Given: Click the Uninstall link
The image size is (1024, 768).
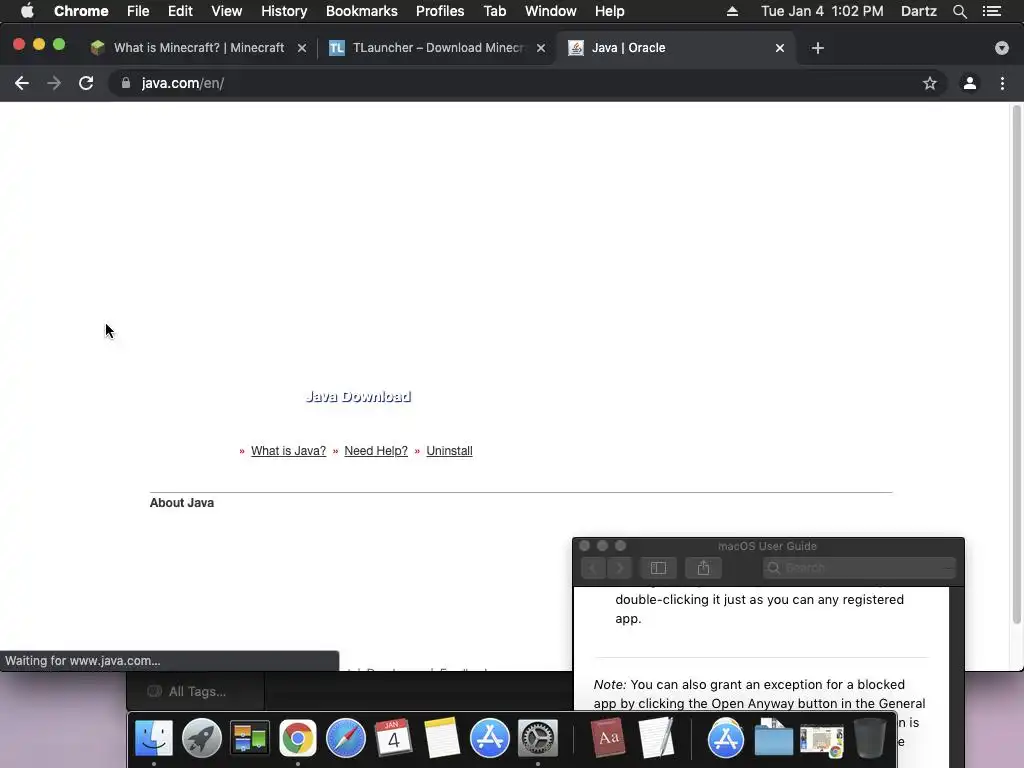Looking at the screenshot, I should [x=449, y=451].
